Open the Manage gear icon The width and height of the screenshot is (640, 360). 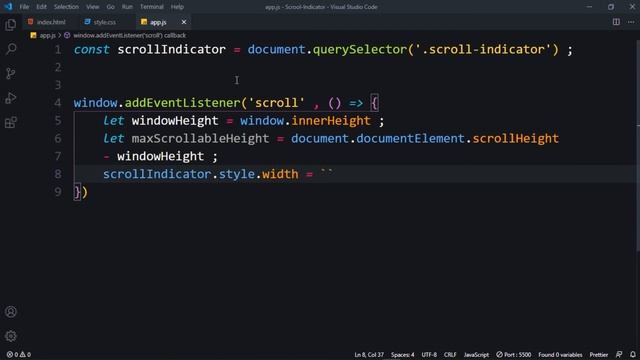point(11,336)
